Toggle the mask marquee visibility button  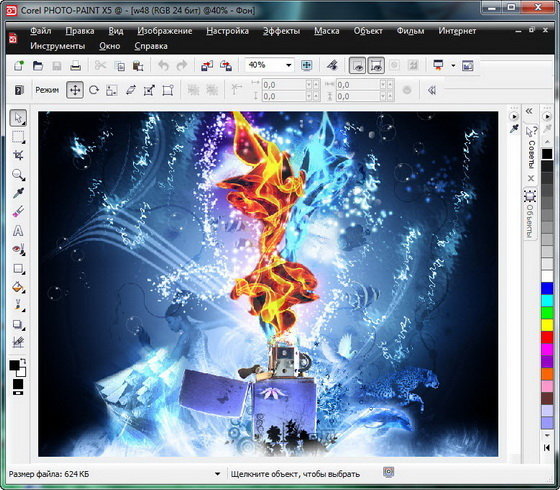357,66
